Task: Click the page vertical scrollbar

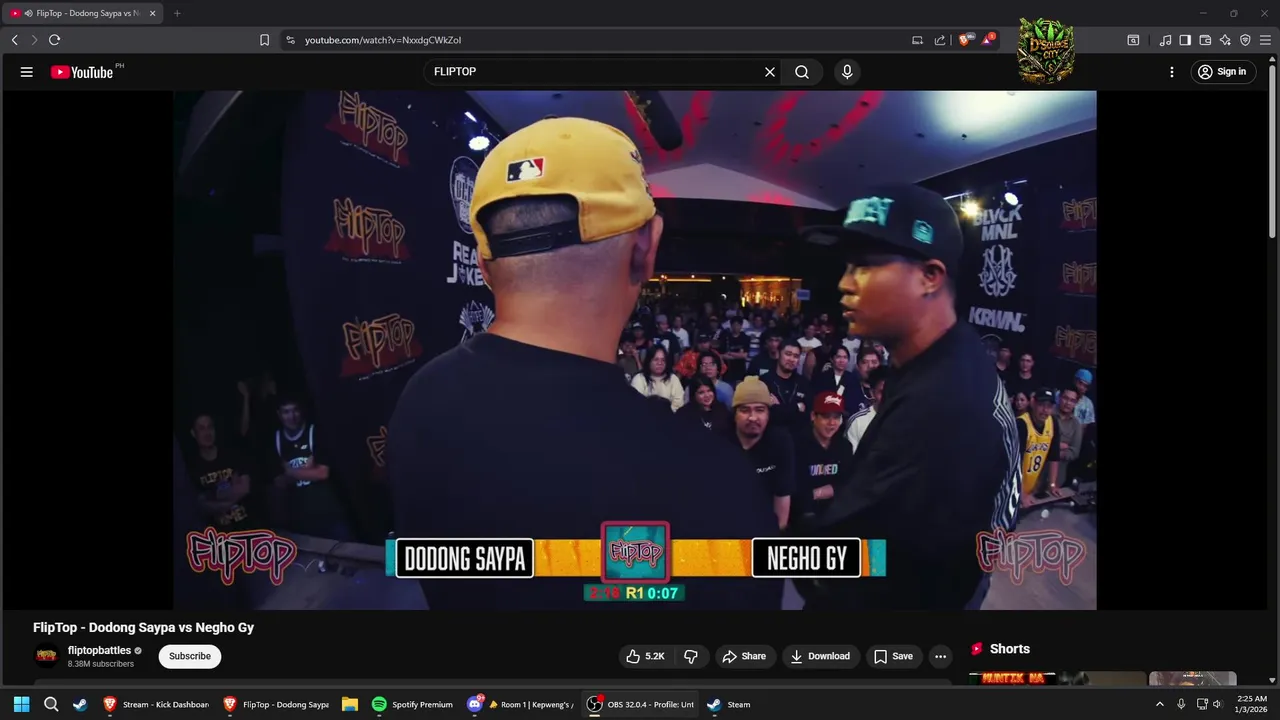Action: (1273, 150)
